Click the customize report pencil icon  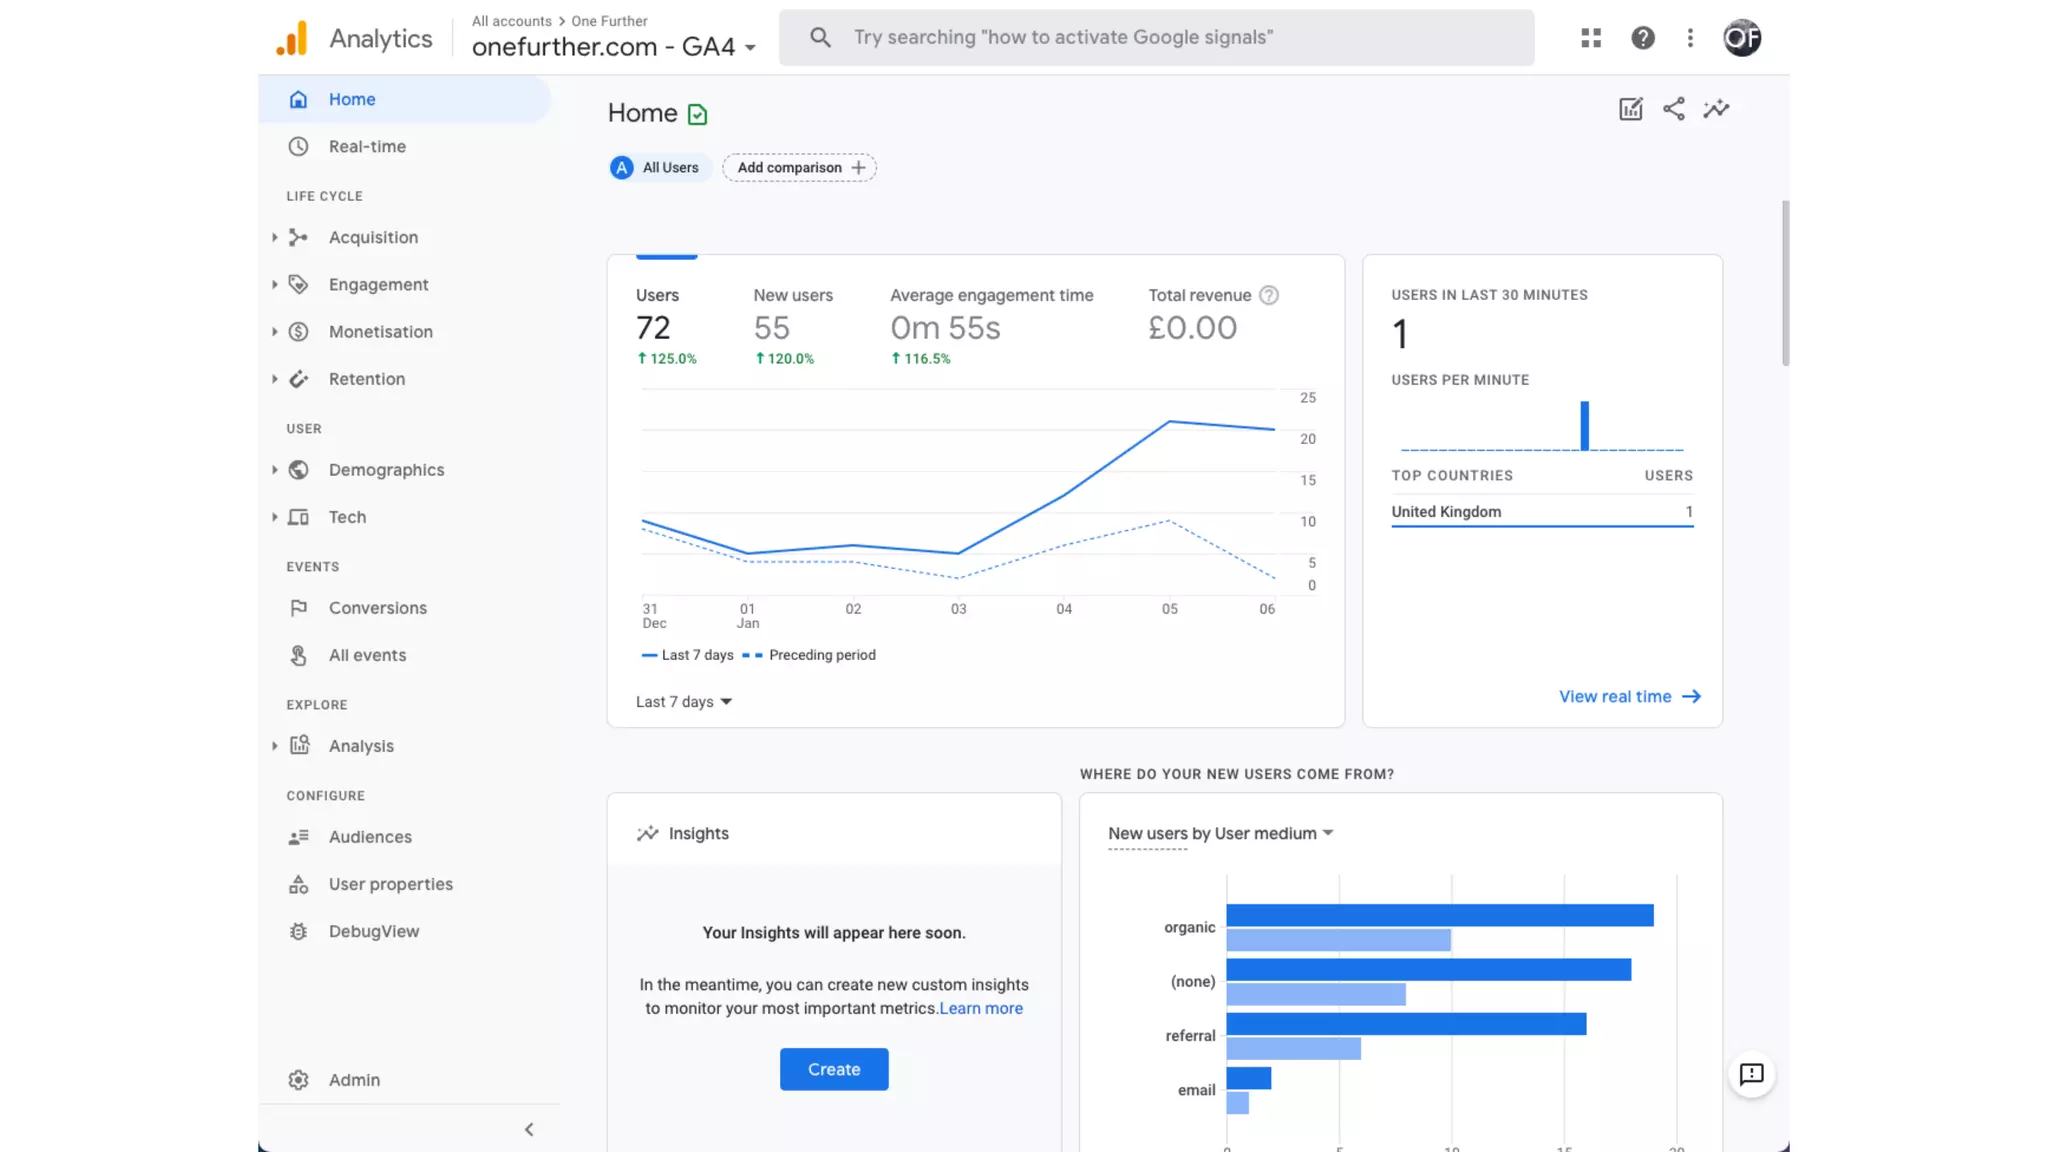click(x=1630, y=109)
